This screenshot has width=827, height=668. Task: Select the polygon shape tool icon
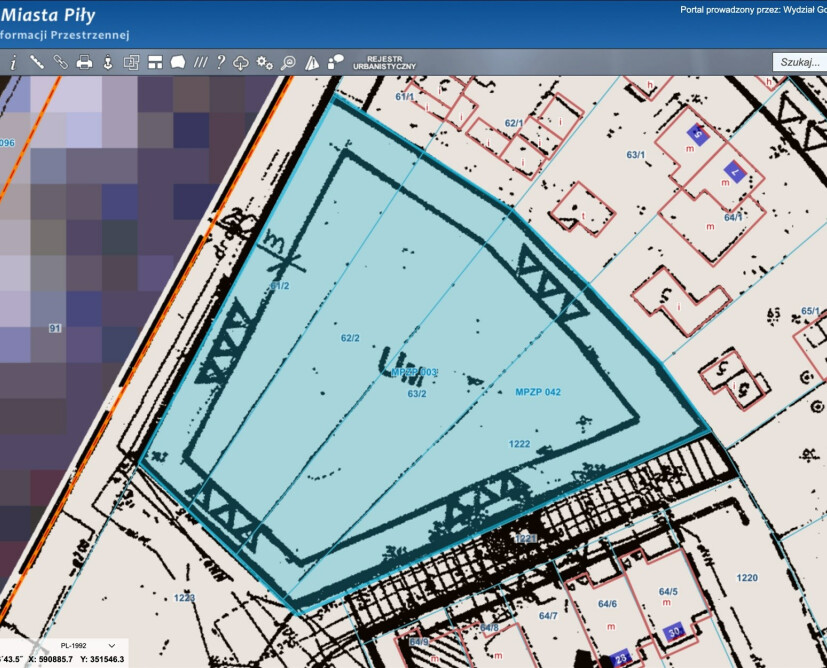177,62
